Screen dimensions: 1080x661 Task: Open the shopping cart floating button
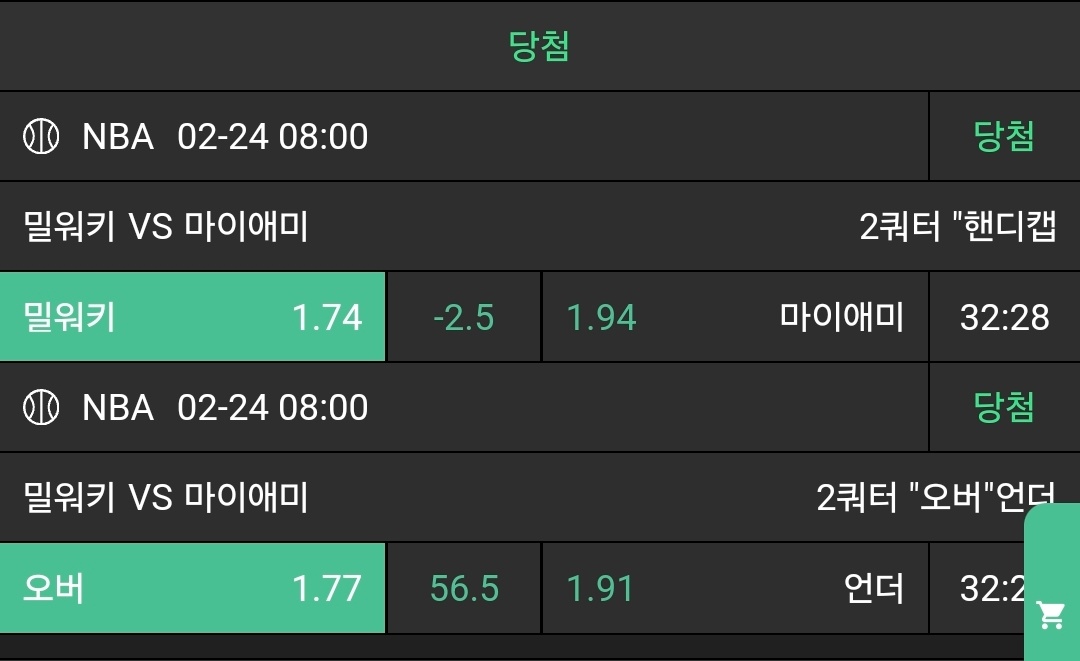1051,615
